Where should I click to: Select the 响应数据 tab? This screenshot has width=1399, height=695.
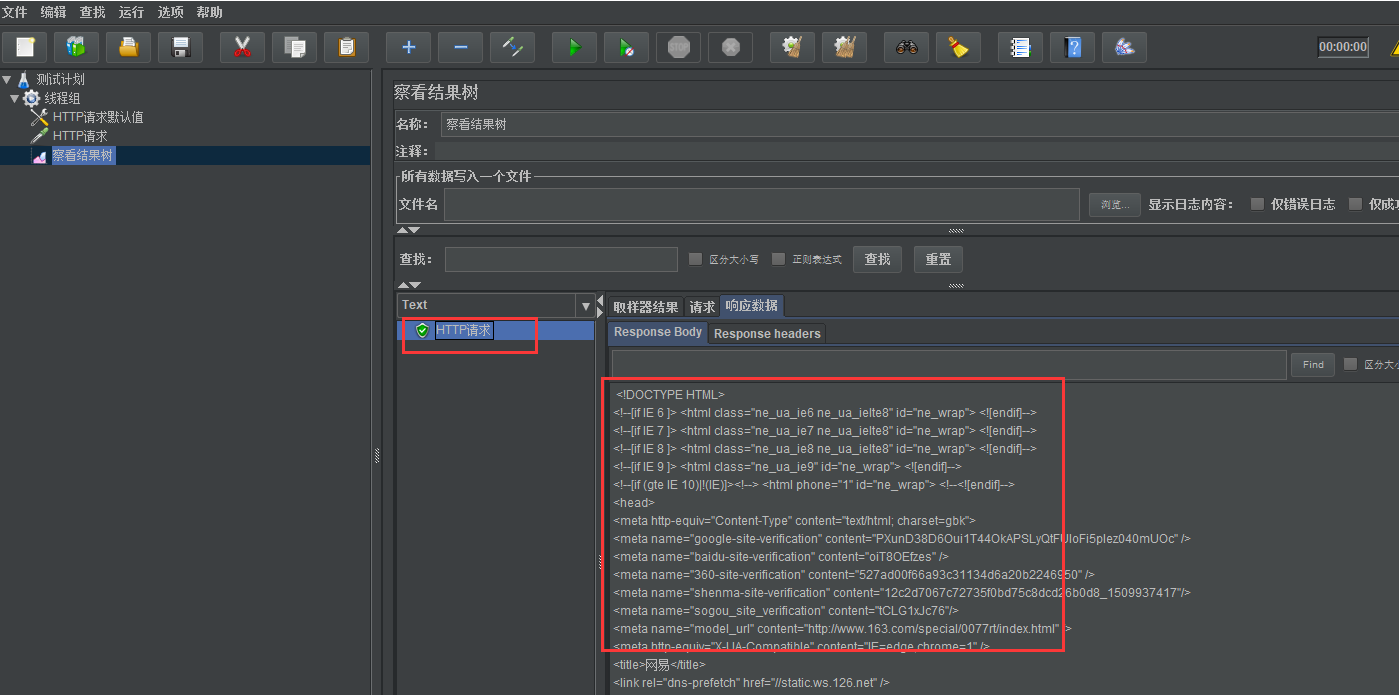(x=752, y=306)
